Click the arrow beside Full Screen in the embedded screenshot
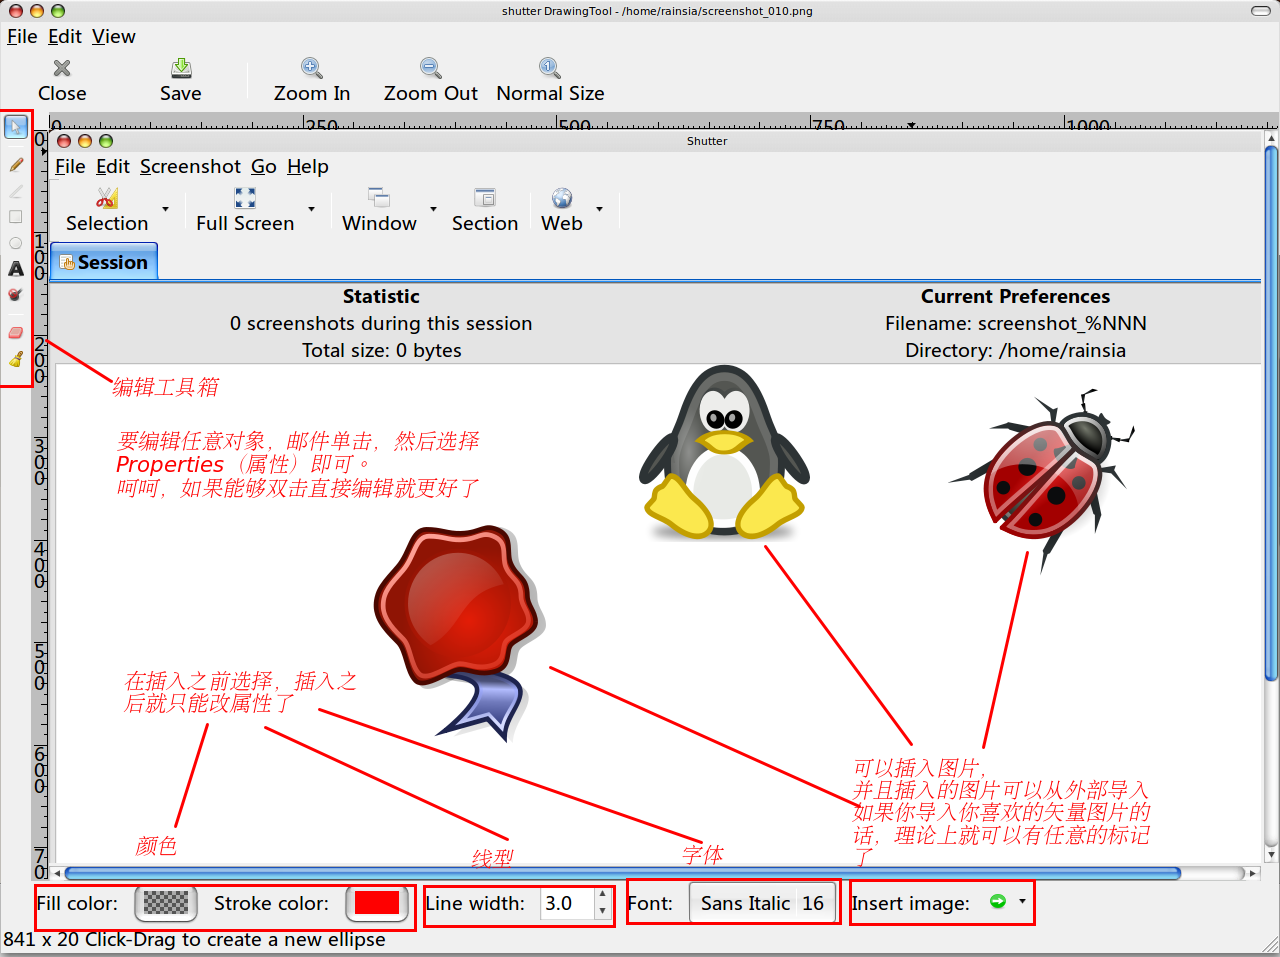Screen dimensions: 1280x957 (x=312, y=209)
